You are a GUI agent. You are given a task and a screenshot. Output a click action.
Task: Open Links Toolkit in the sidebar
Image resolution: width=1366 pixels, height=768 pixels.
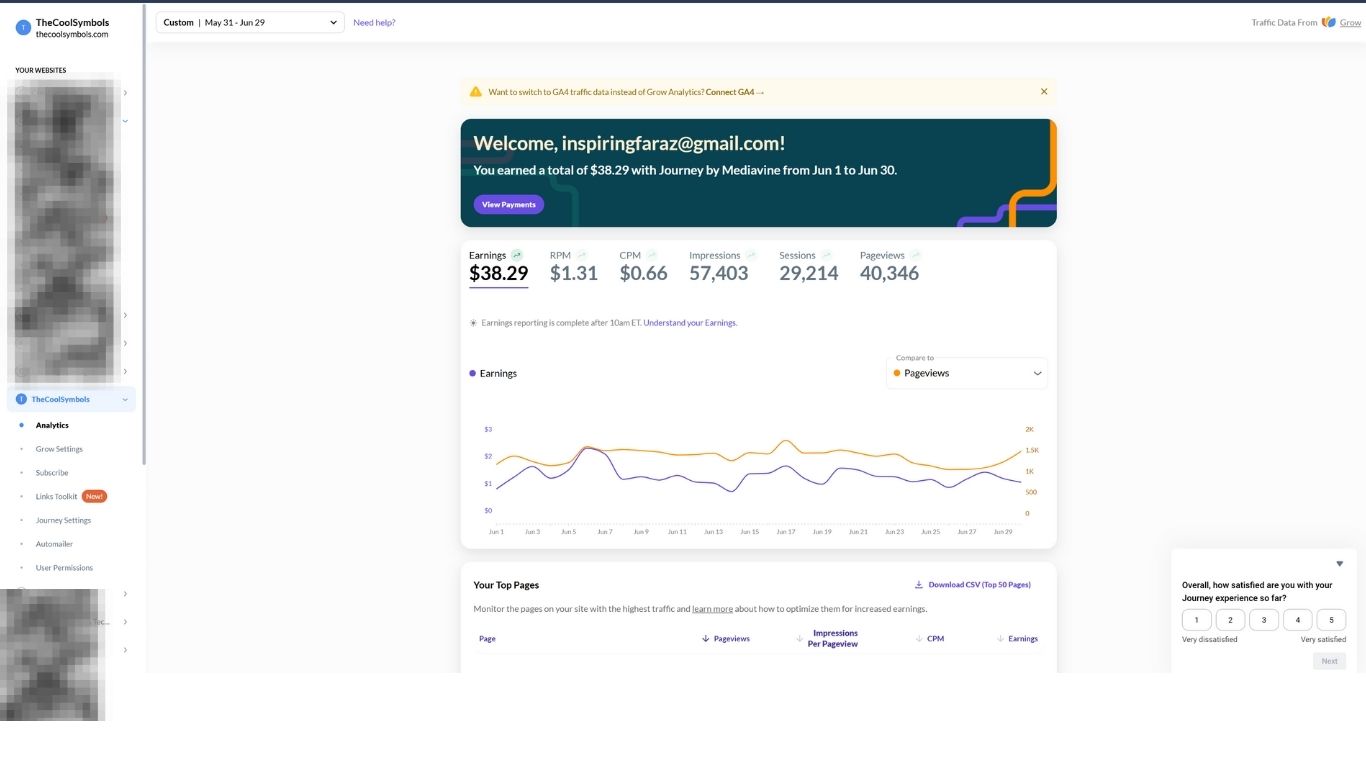coord(56,497)
